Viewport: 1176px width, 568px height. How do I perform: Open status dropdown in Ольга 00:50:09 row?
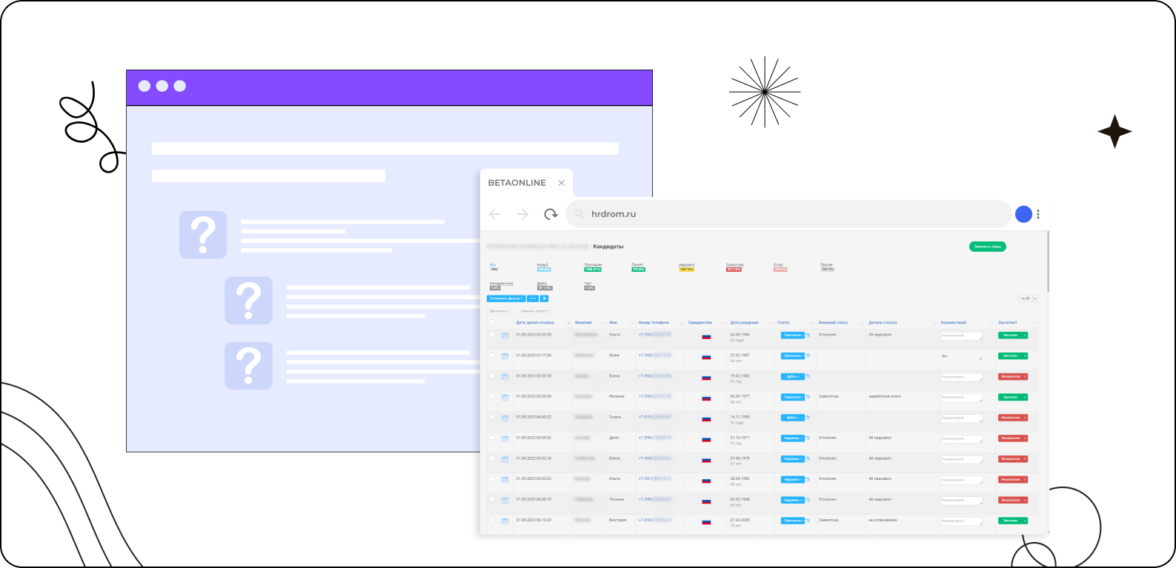click(x=793, y=335)
